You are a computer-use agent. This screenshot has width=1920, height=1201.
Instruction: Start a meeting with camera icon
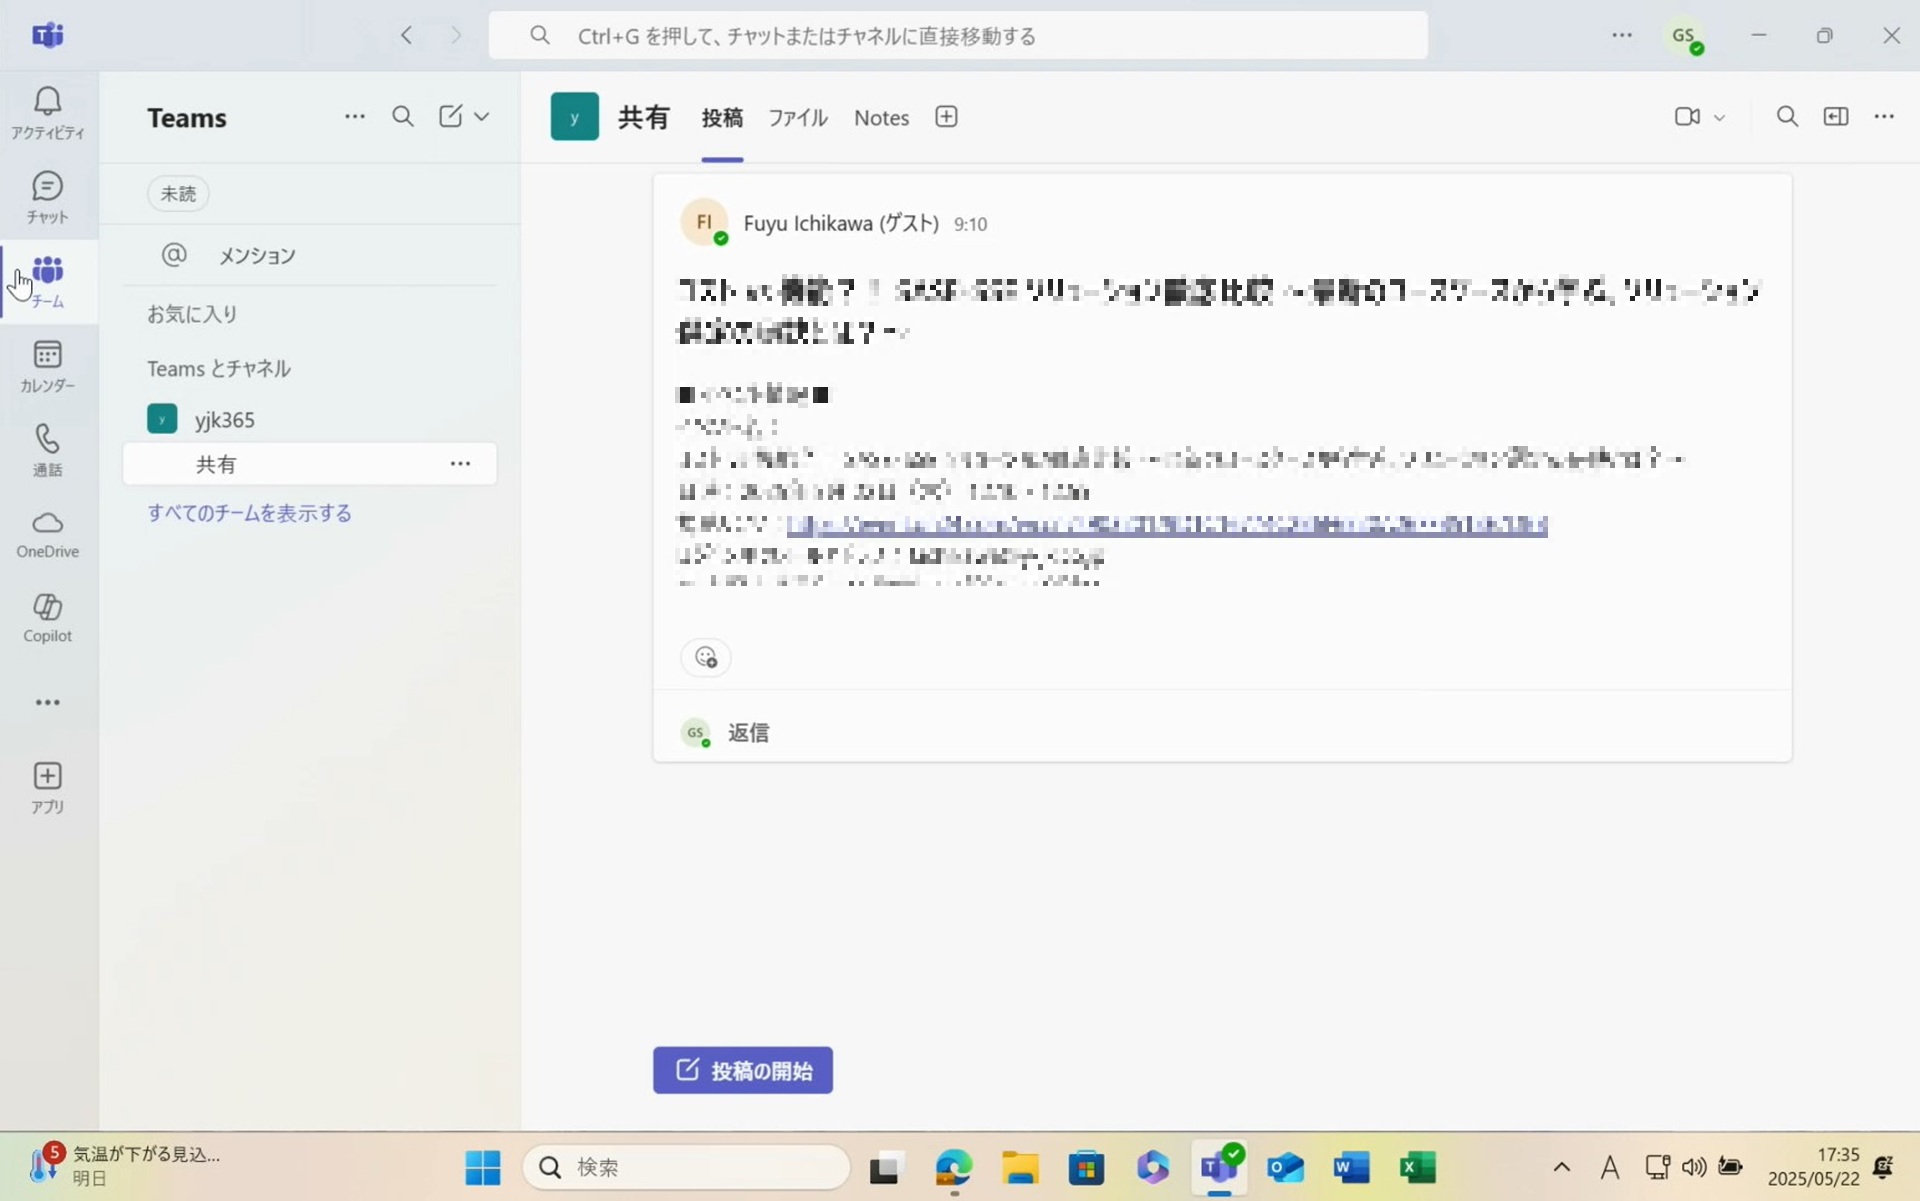1687,116
